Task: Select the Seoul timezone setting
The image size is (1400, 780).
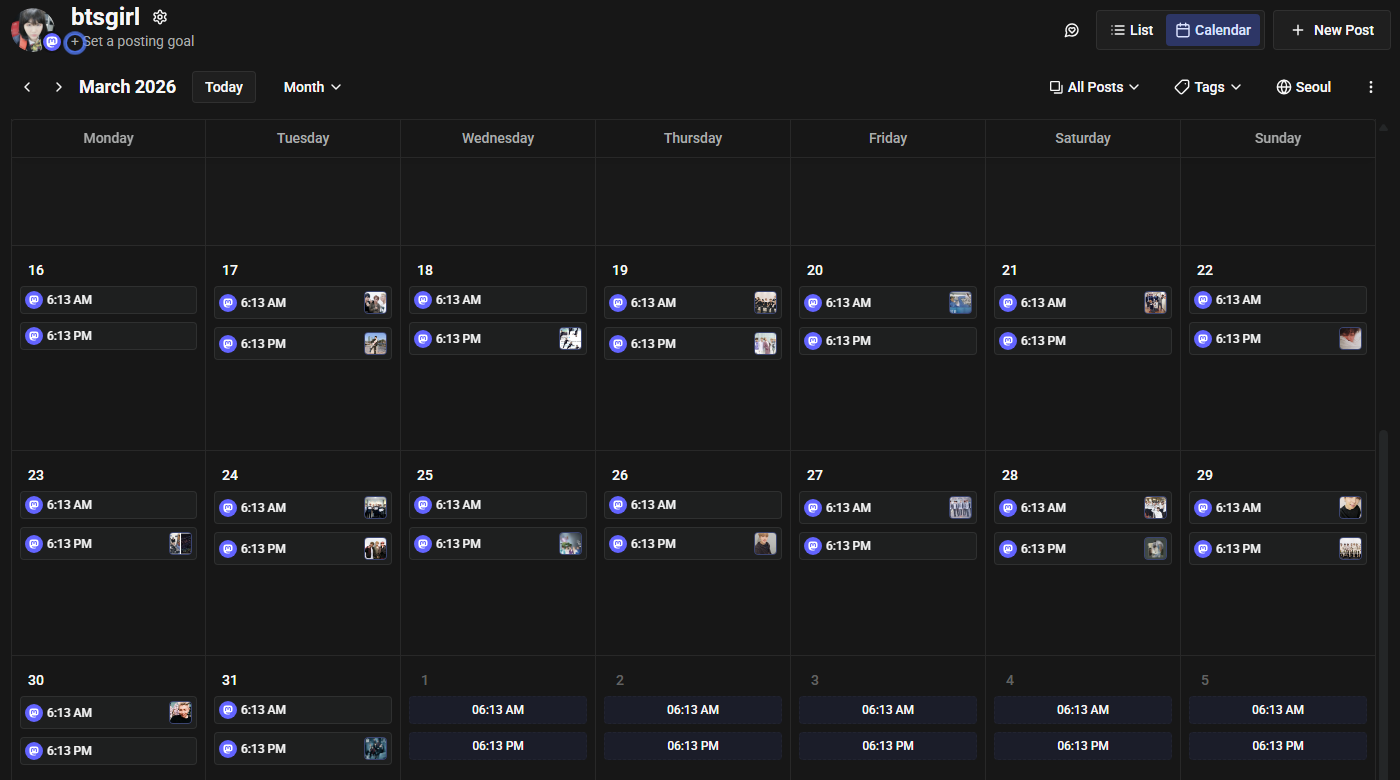Action: pyautogui.click(x=1303, y=87)
